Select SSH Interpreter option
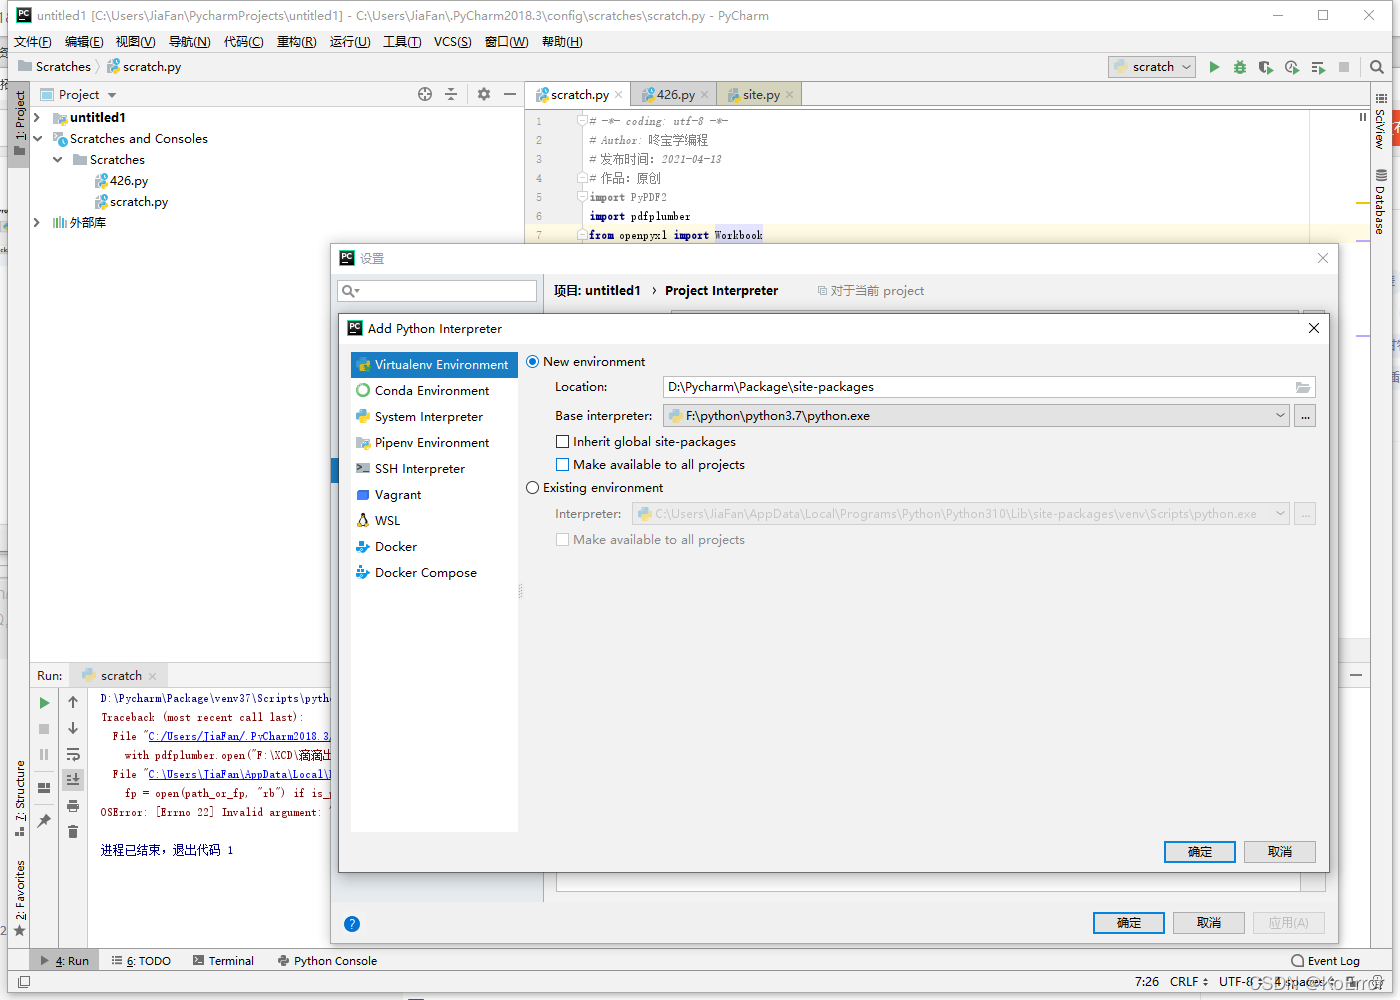The image size is (1400, 1000). pyautogui.click(x=434, y=469)
